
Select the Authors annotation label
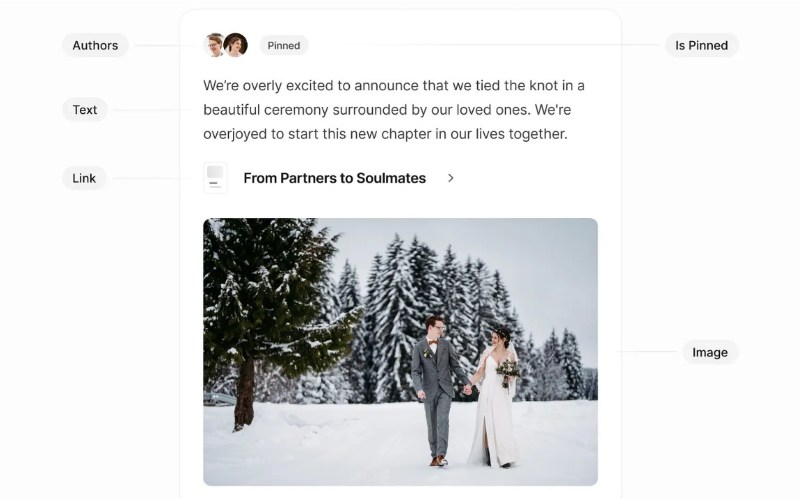coord(95,45)
